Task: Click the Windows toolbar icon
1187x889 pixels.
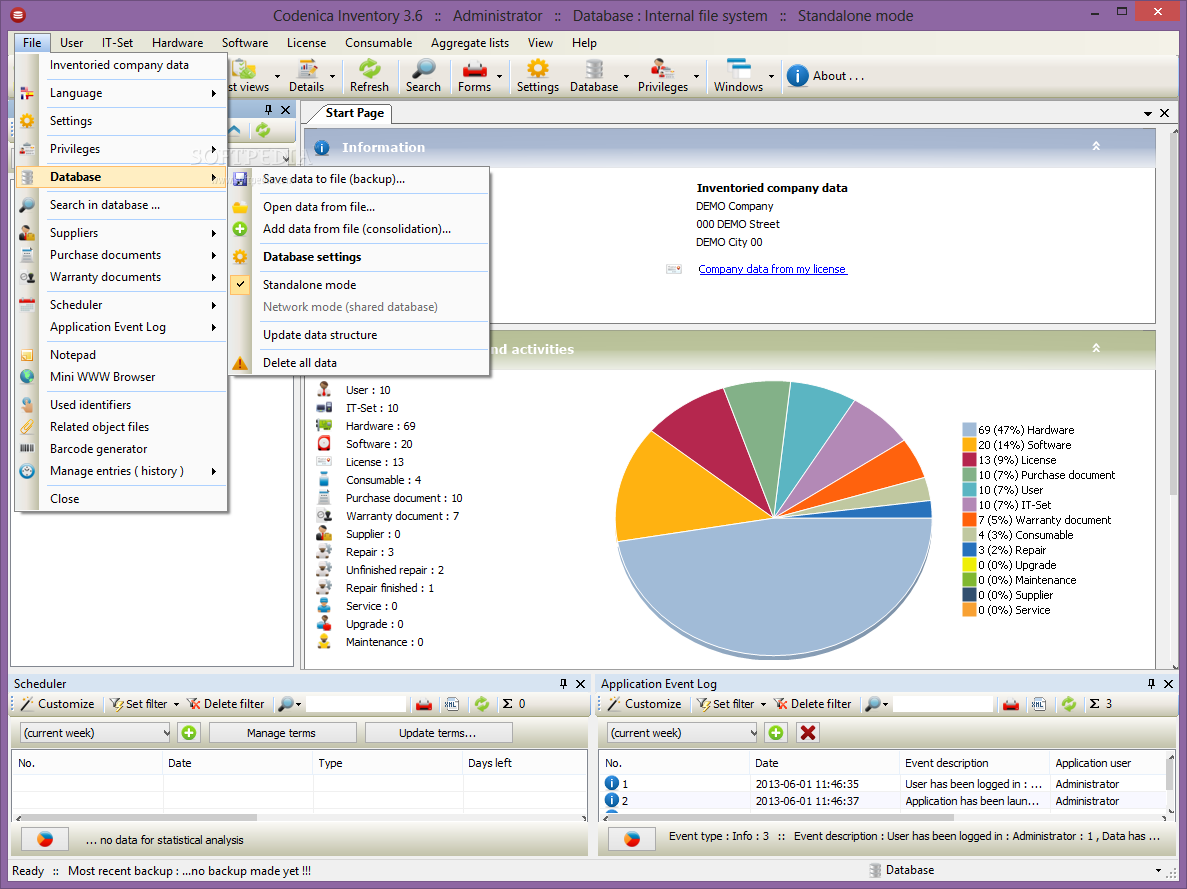Action: point(738,76)
